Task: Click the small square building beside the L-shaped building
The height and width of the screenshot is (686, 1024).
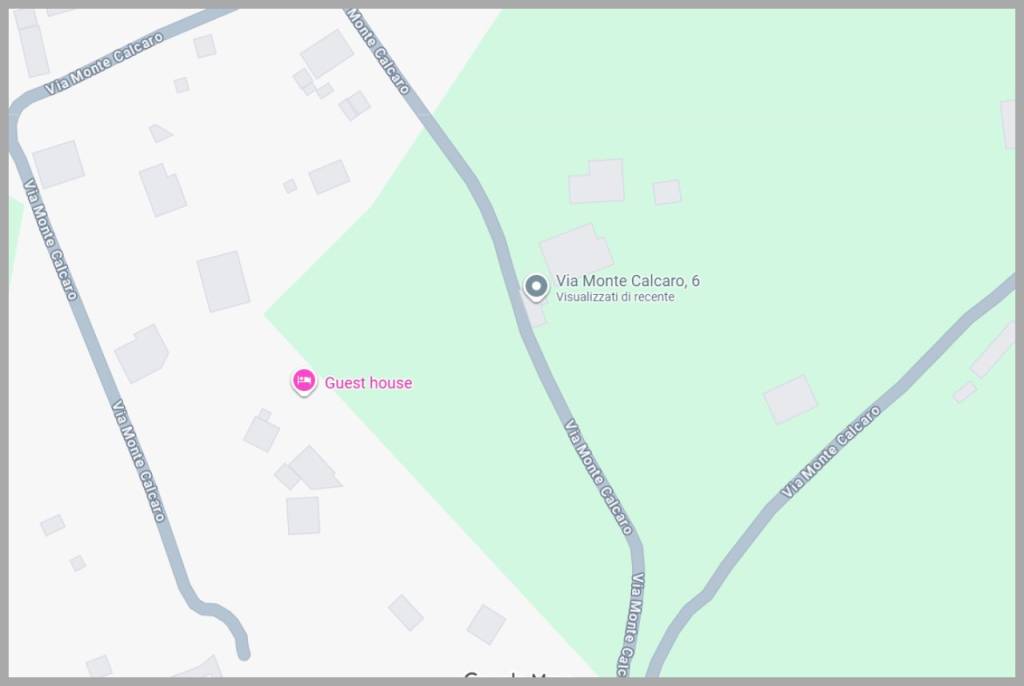Action: point(667,192)
